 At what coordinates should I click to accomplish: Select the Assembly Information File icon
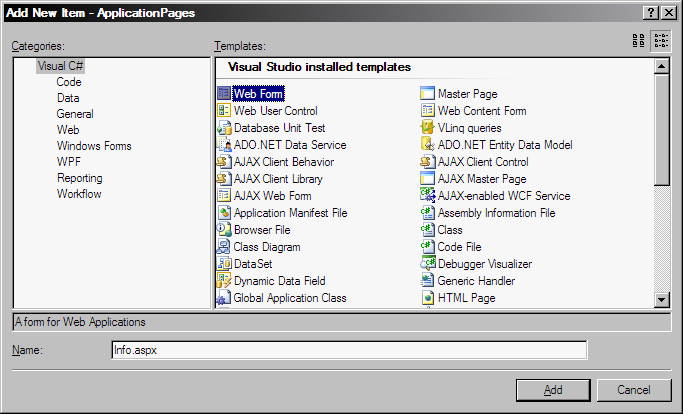click(427, 212)
